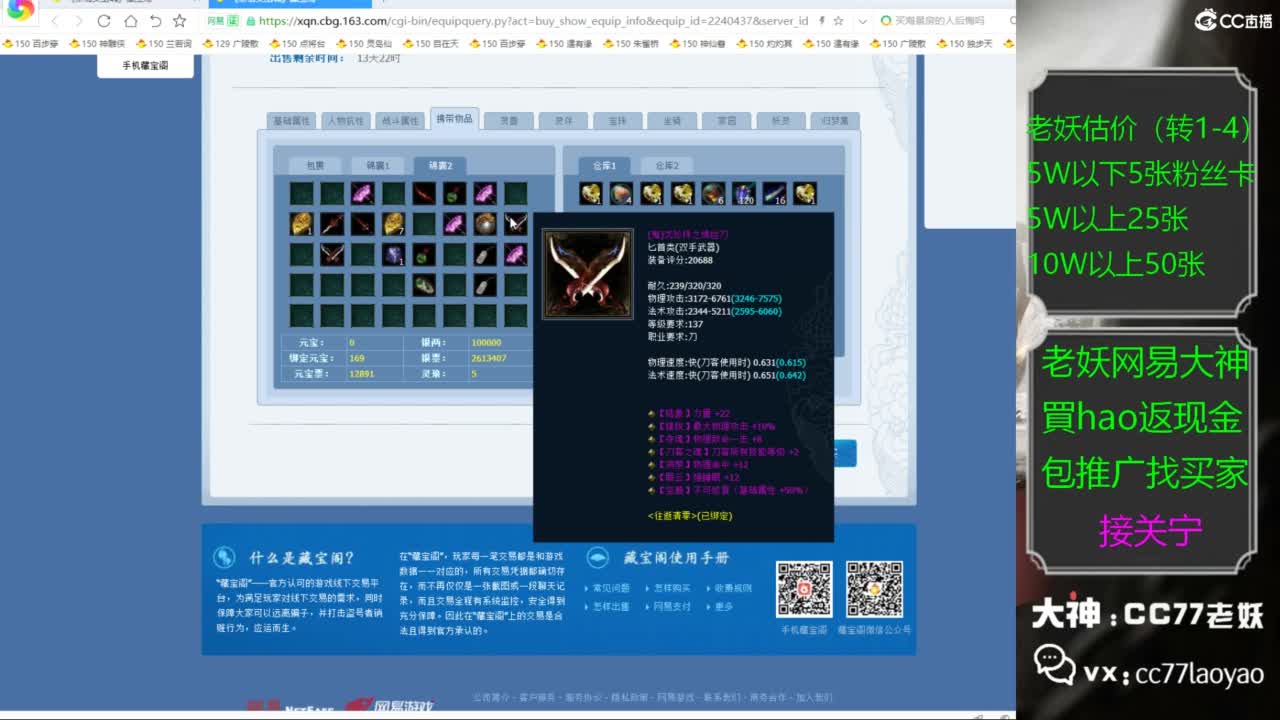Viewport: 1280px width, 720px height.
Task: Click the address bar URL field
Action: (532, 21)
